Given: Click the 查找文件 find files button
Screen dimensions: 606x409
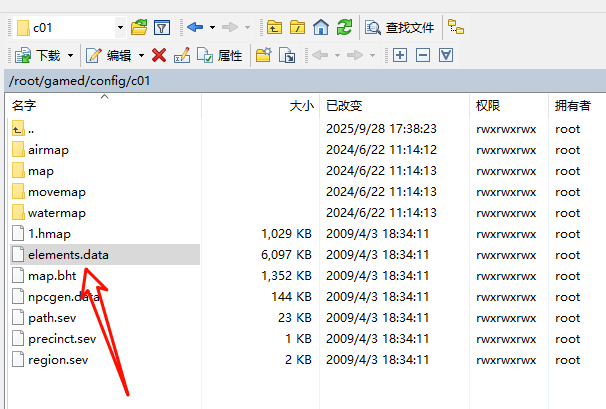Looking at the screenshot, I should coord(401,27).
